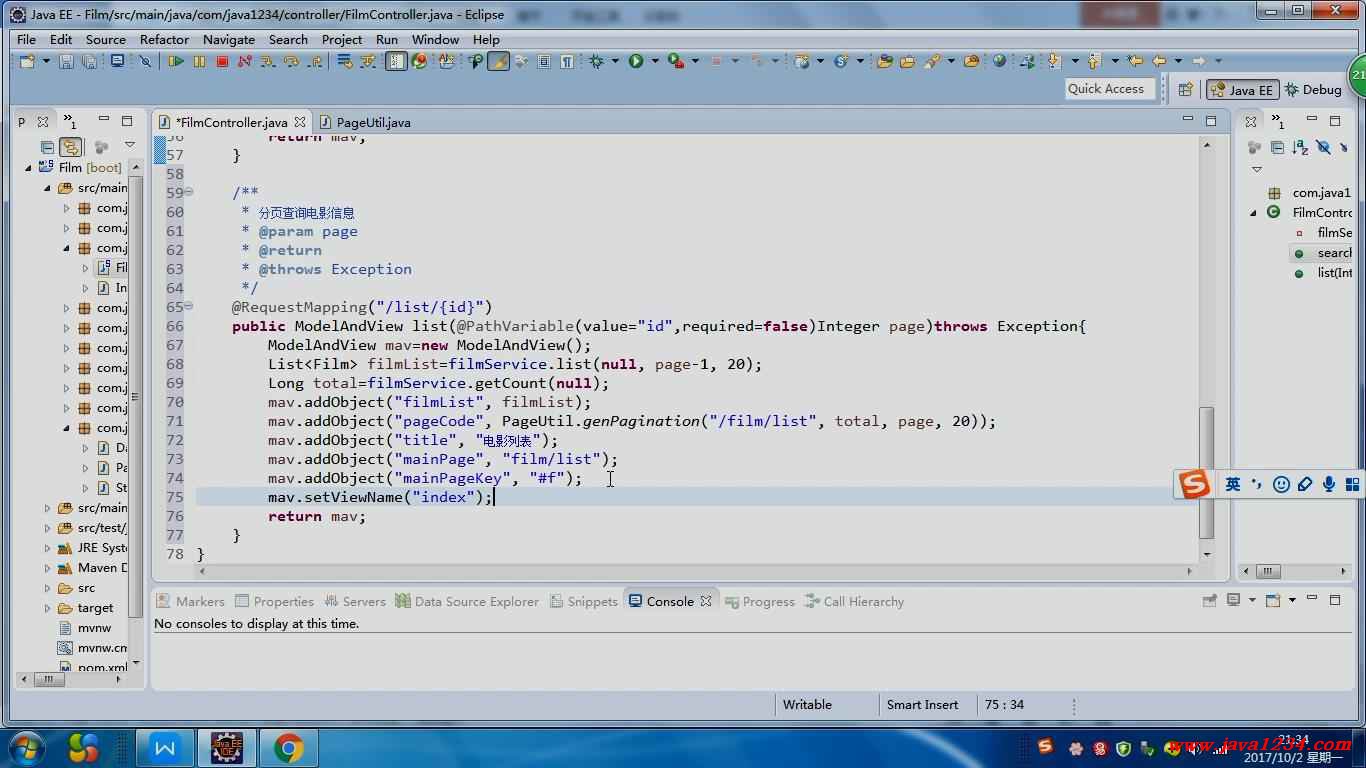The height and width of the screenshot is (768, 1366).
Task: Toggle Mark Occurrences highlighter icon
Action: [498, 62]
